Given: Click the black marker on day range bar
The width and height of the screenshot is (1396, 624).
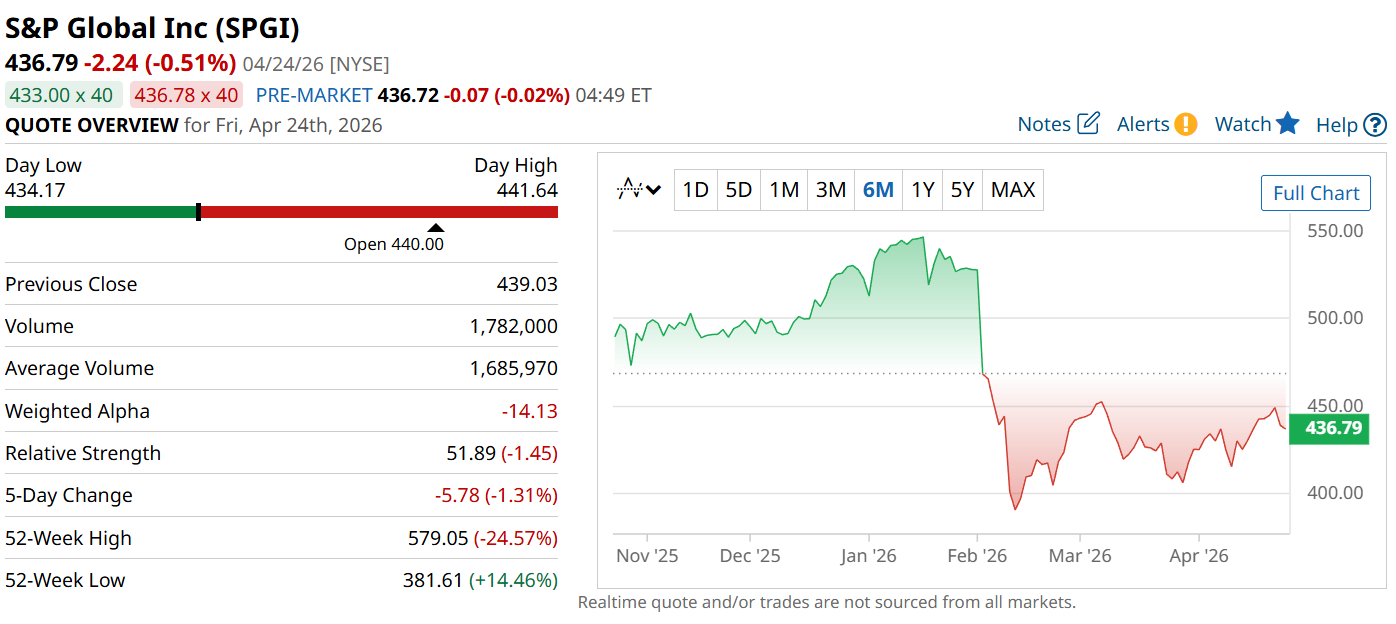Looking at the screenshot, I should [x=199, y=212].
